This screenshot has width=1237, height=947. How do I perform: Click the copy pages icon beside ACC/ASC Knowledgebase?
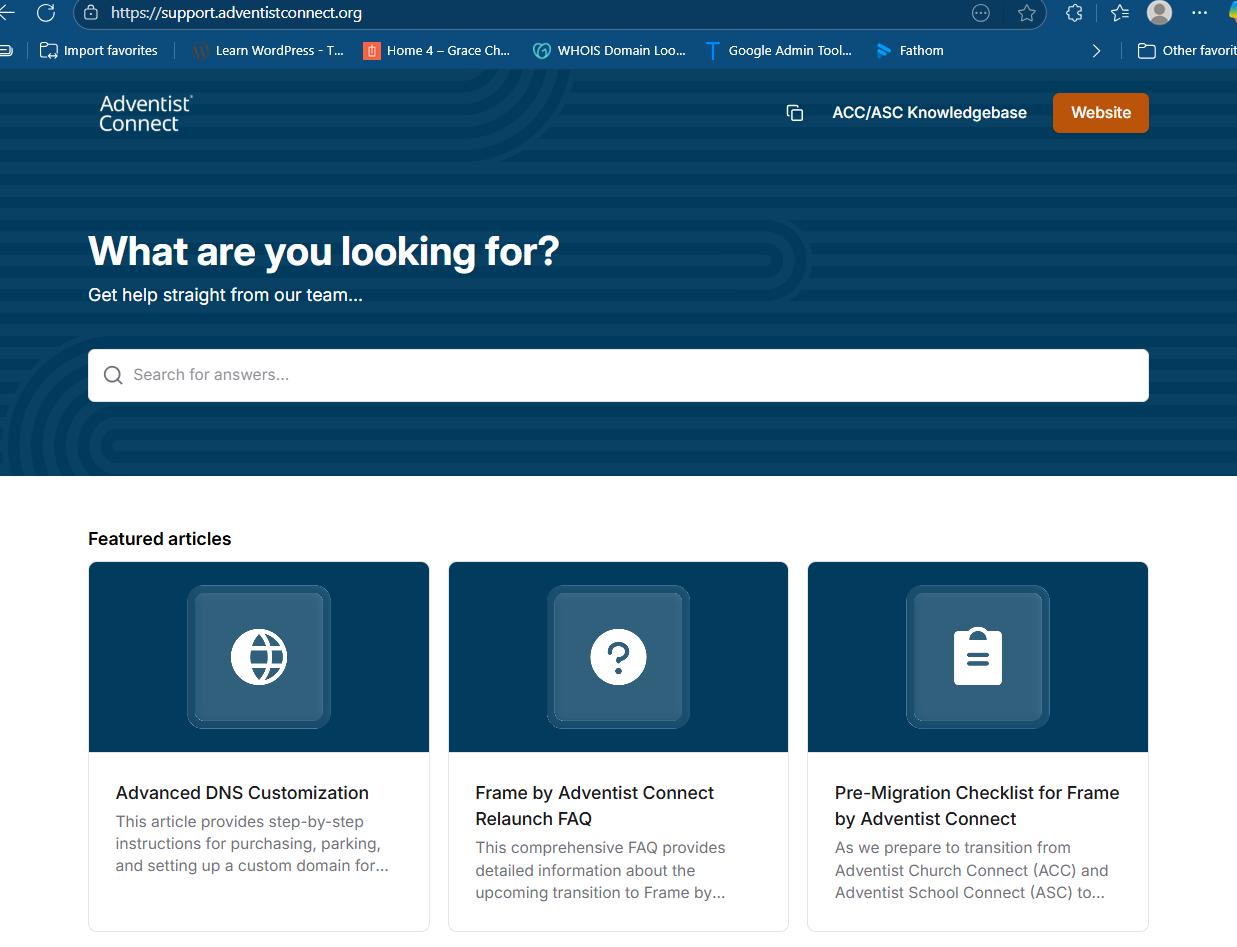coord(795,113)
